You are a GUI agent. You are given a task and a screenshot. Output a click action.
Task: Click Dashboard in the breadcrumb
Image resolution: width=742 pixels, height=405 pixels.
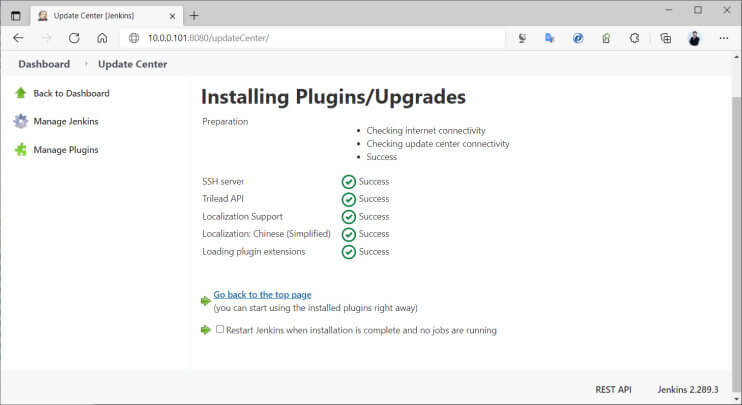tap(44, 64)
